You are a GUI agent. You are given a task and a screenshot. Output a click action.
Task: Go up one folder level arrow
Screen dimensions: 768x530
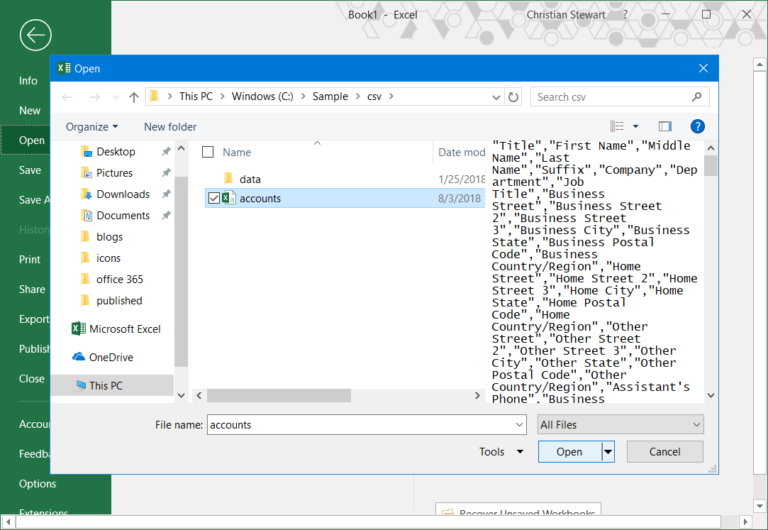click(x=134, y=97)
